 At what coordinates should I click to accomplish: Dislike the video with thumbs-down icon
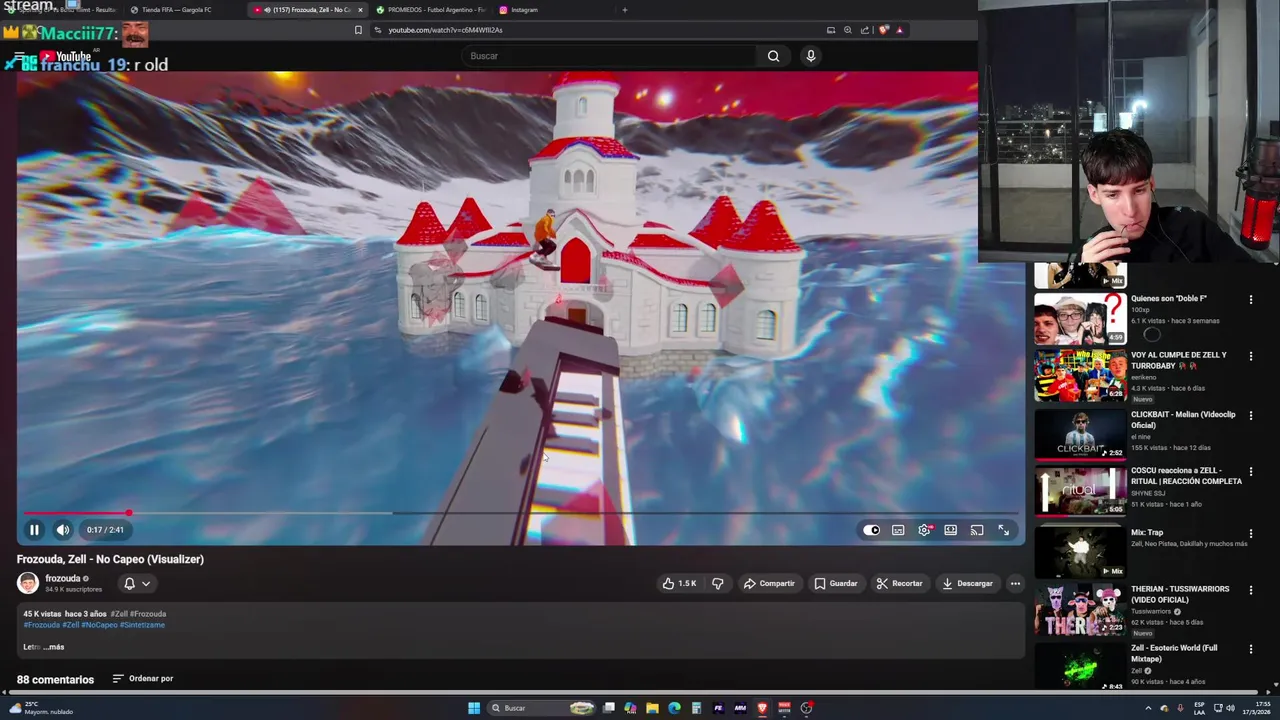click(x=718, y=583)
